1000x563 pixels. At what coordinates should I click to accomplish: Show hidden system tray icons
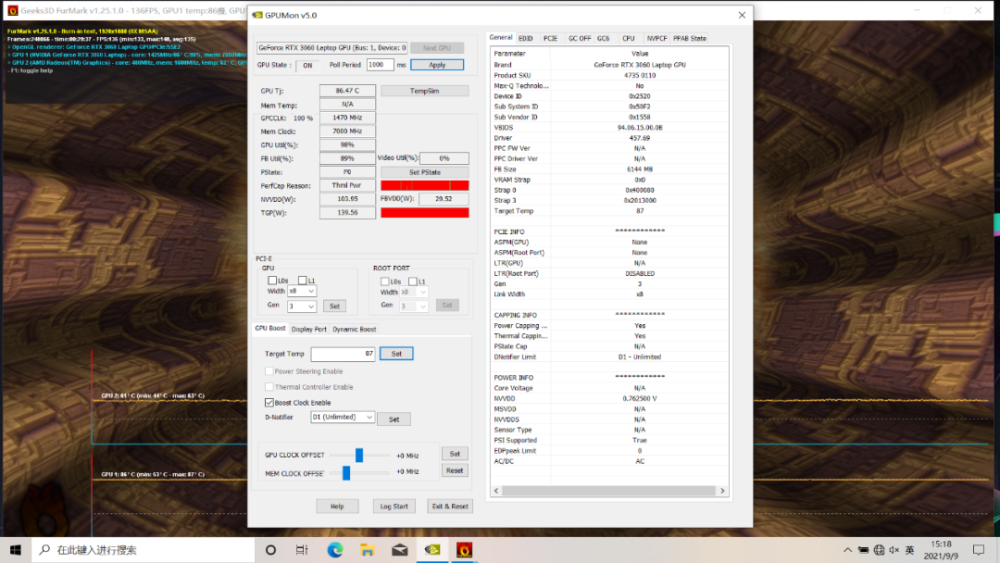[x=848, y=550]
